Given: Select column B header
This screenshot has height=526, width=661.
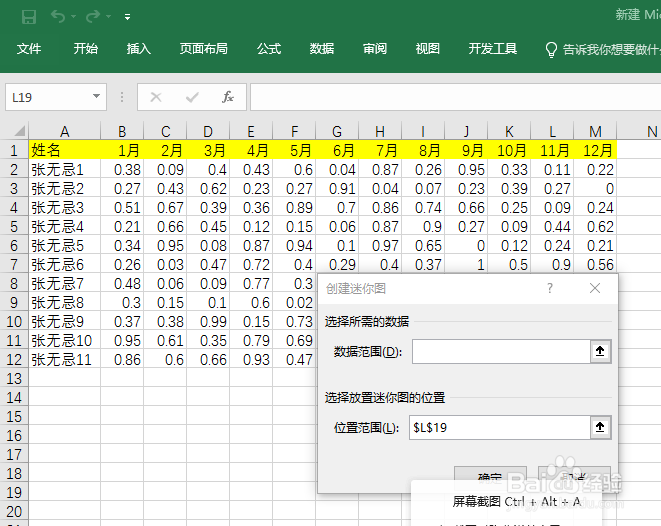Looking at the screenshot, I should 122,132.
